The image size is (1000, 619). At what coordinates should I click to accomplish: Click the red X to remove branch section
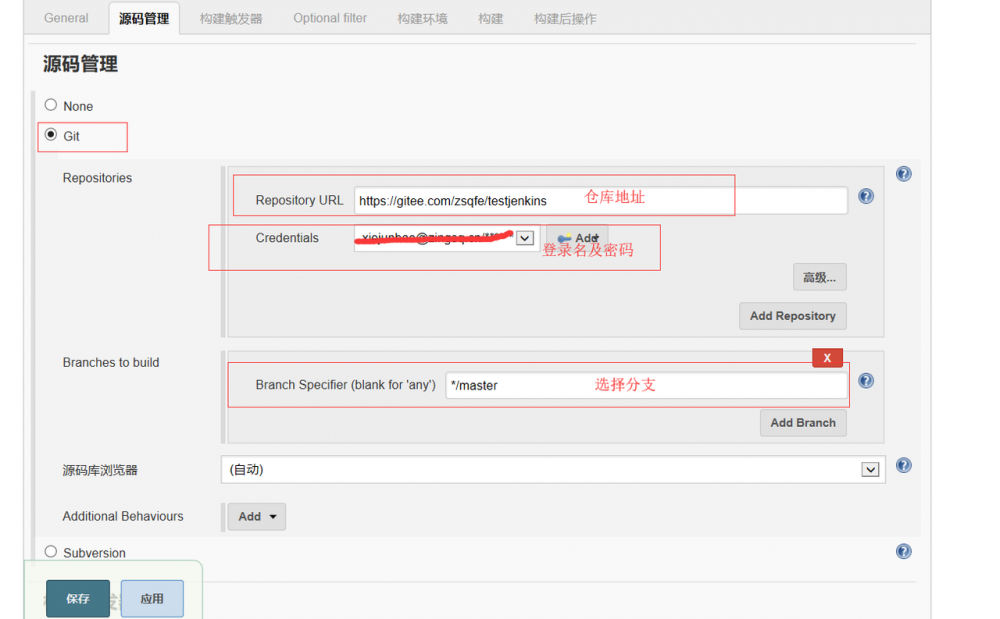pos(827,357)
